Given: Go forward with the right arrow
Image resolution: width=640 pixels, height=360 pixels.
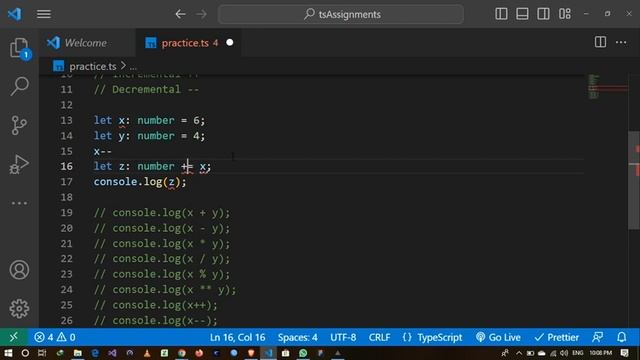Looking at the screenshot, I should coord(202,14).
